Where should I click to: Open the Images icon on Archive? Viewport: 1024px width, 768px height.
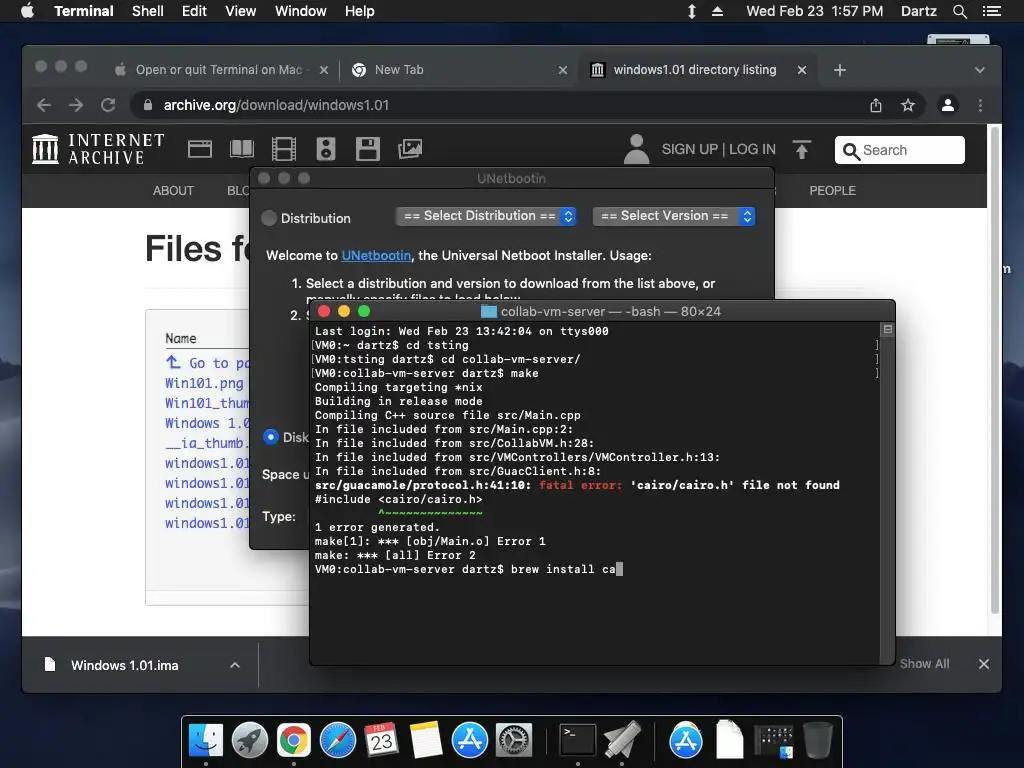tap(410, 149)
